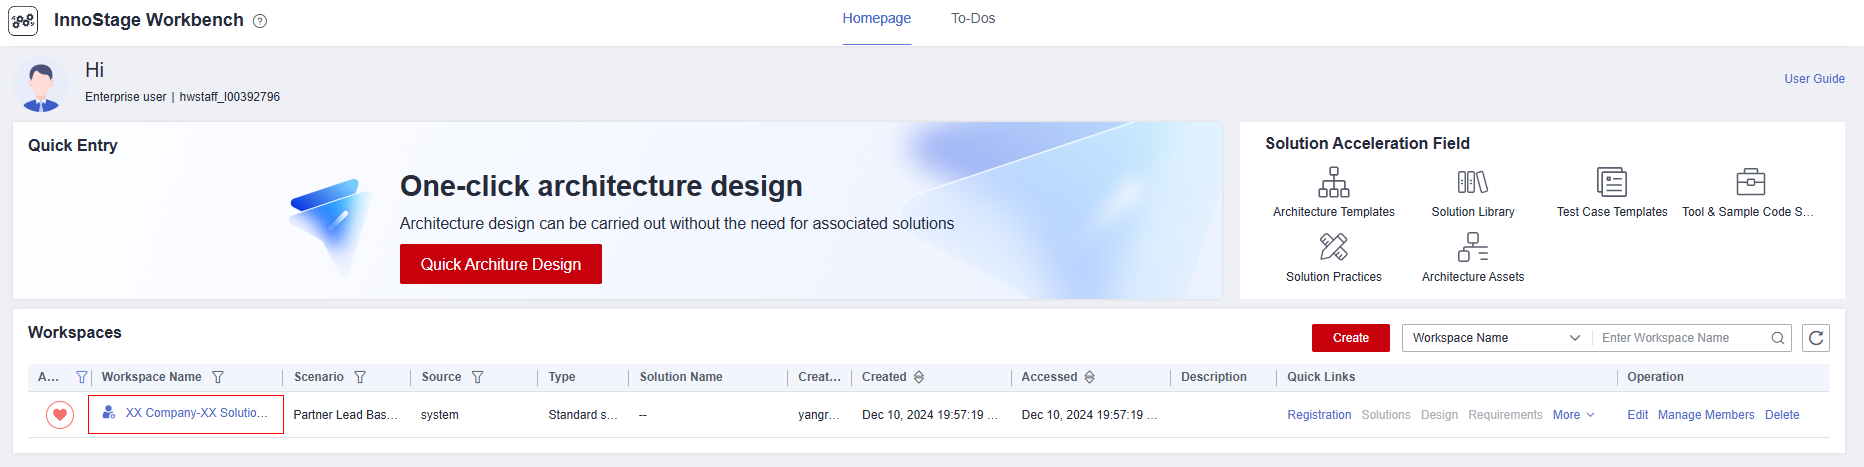Filter the Workspace Name column
The height and width of the screenshot is (467, 1864).
218,377
